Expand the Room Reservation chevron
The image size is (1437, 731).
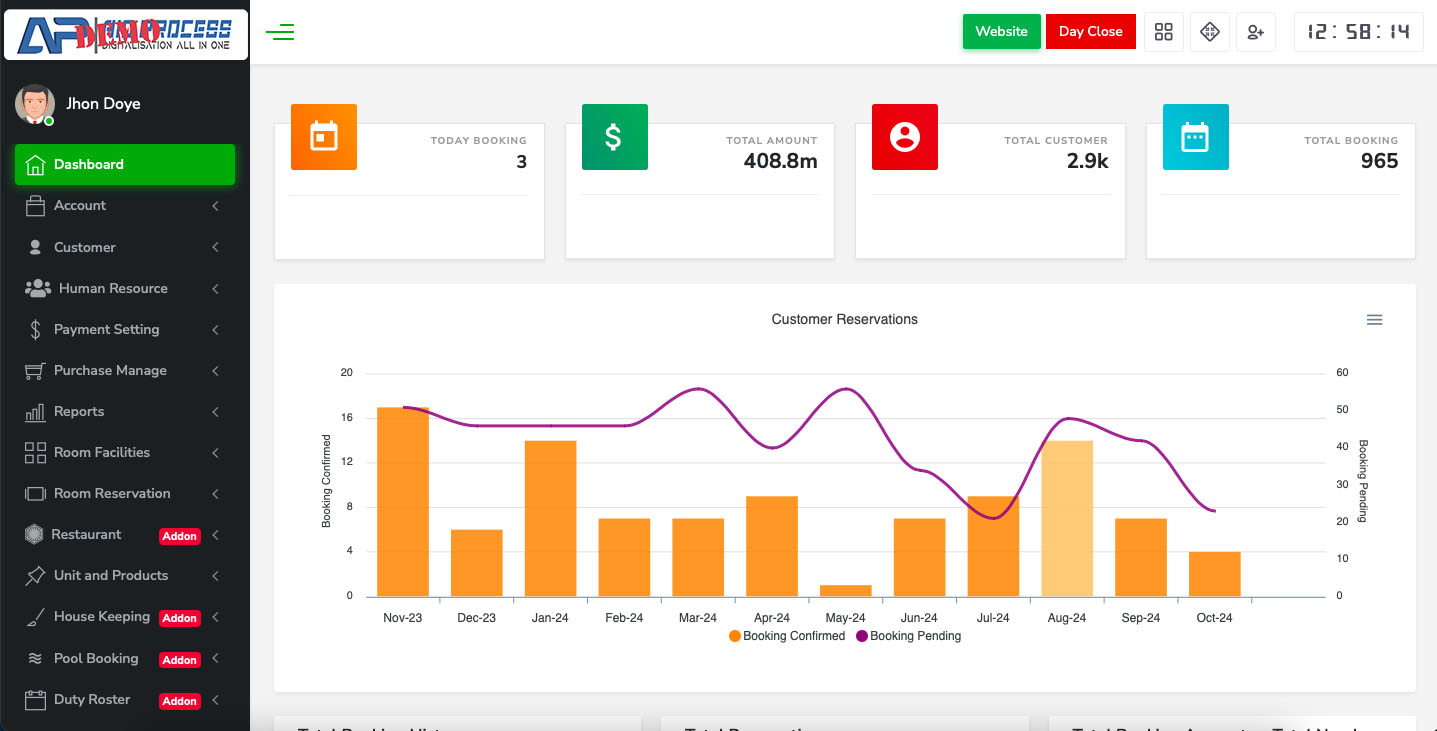point(215,494)
